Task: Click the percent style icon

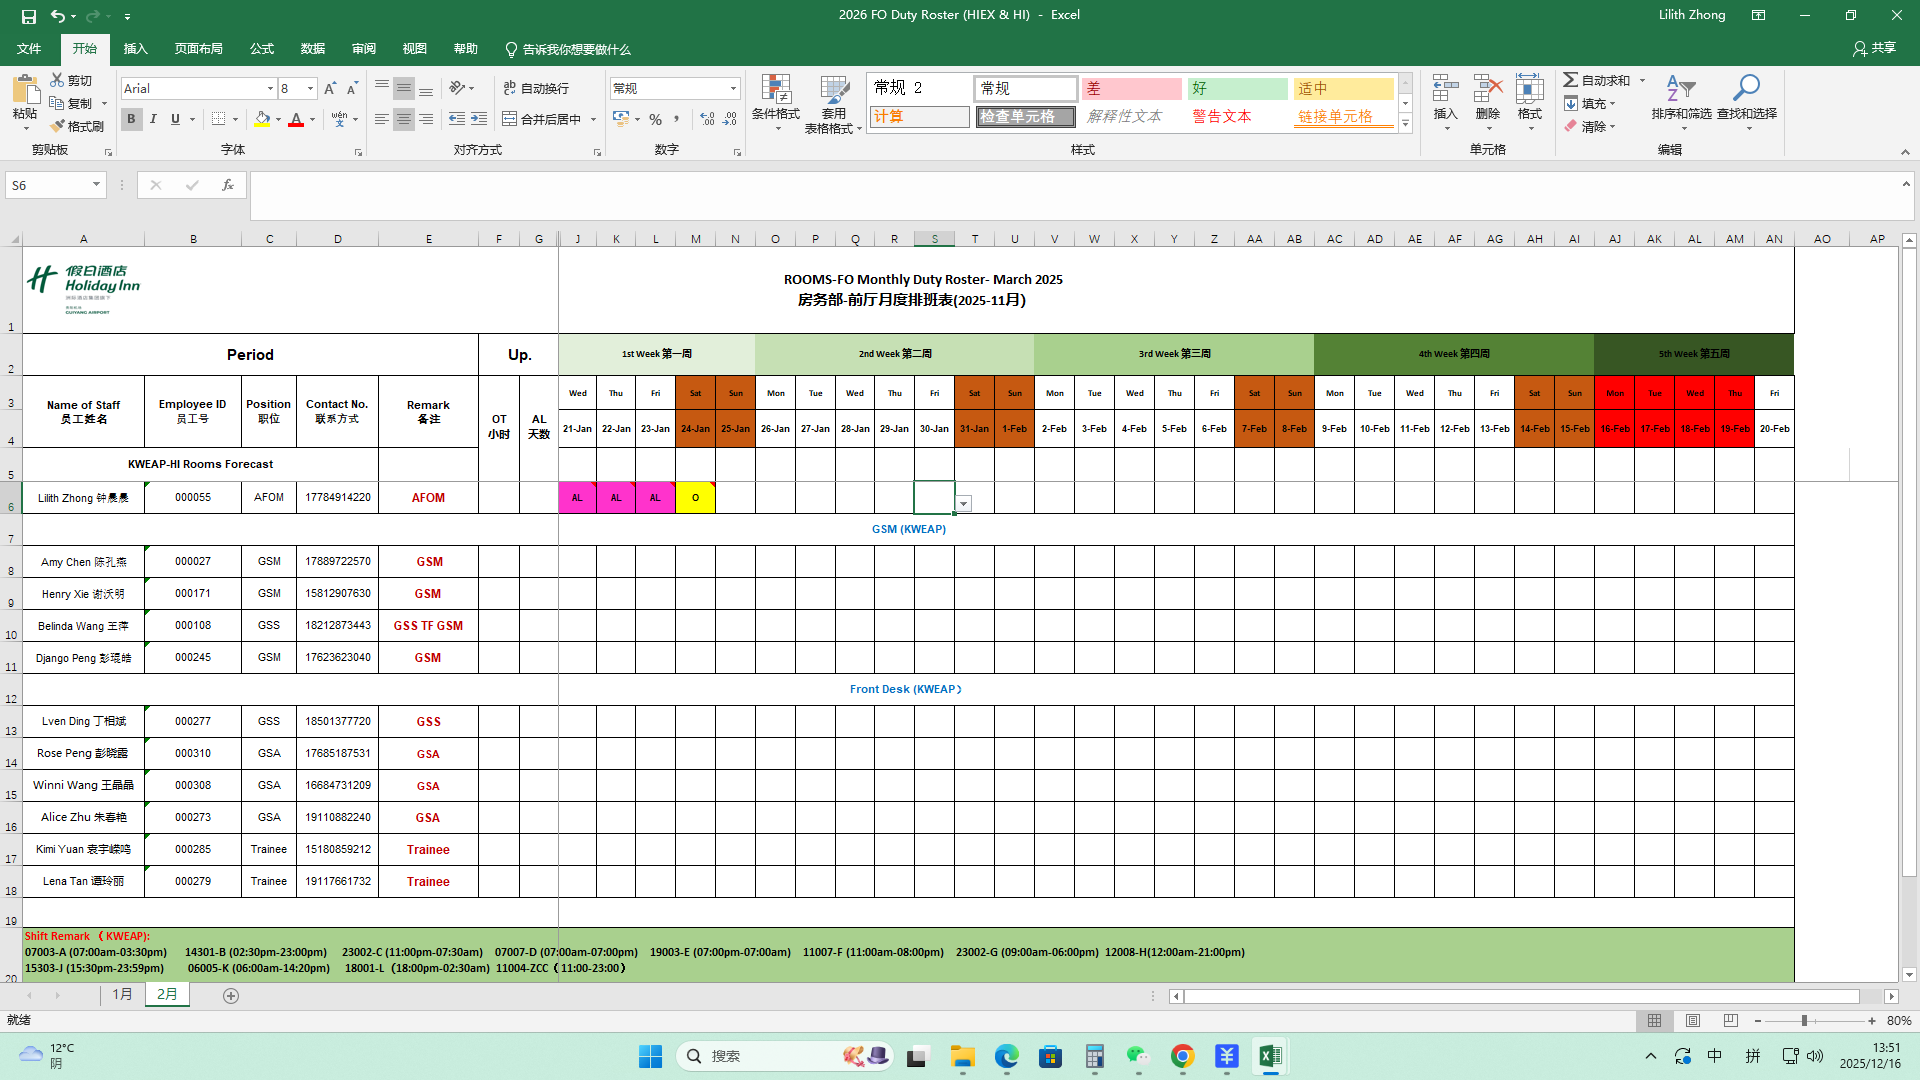Action: point(655,119)
